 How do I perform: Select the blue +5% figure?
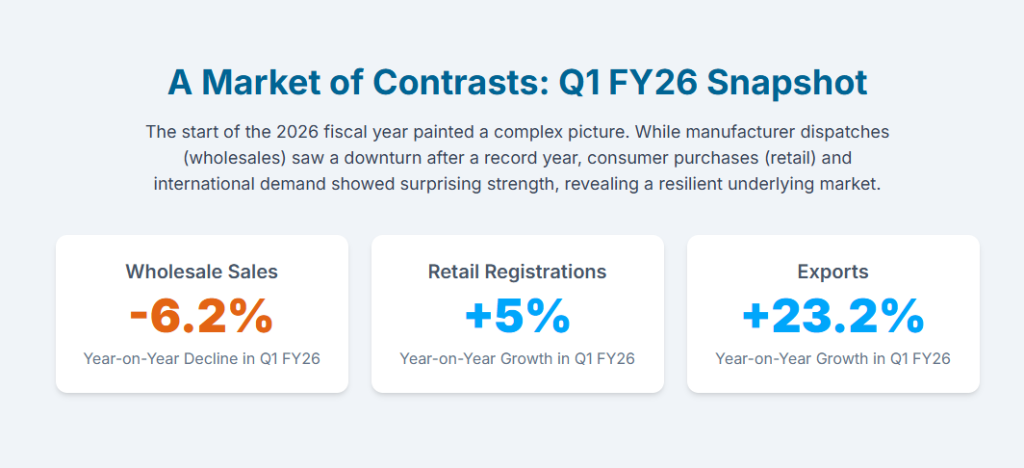[x=517, y=316]
